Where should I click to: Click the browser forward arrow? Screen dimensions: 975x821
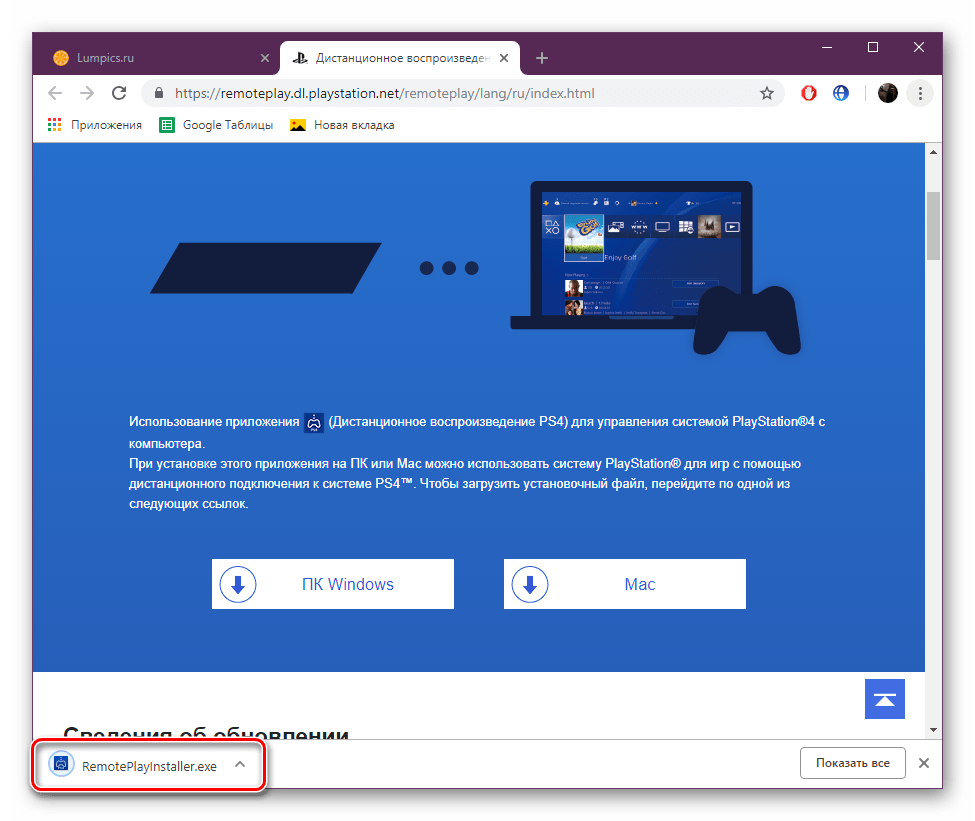pos(87,93)
